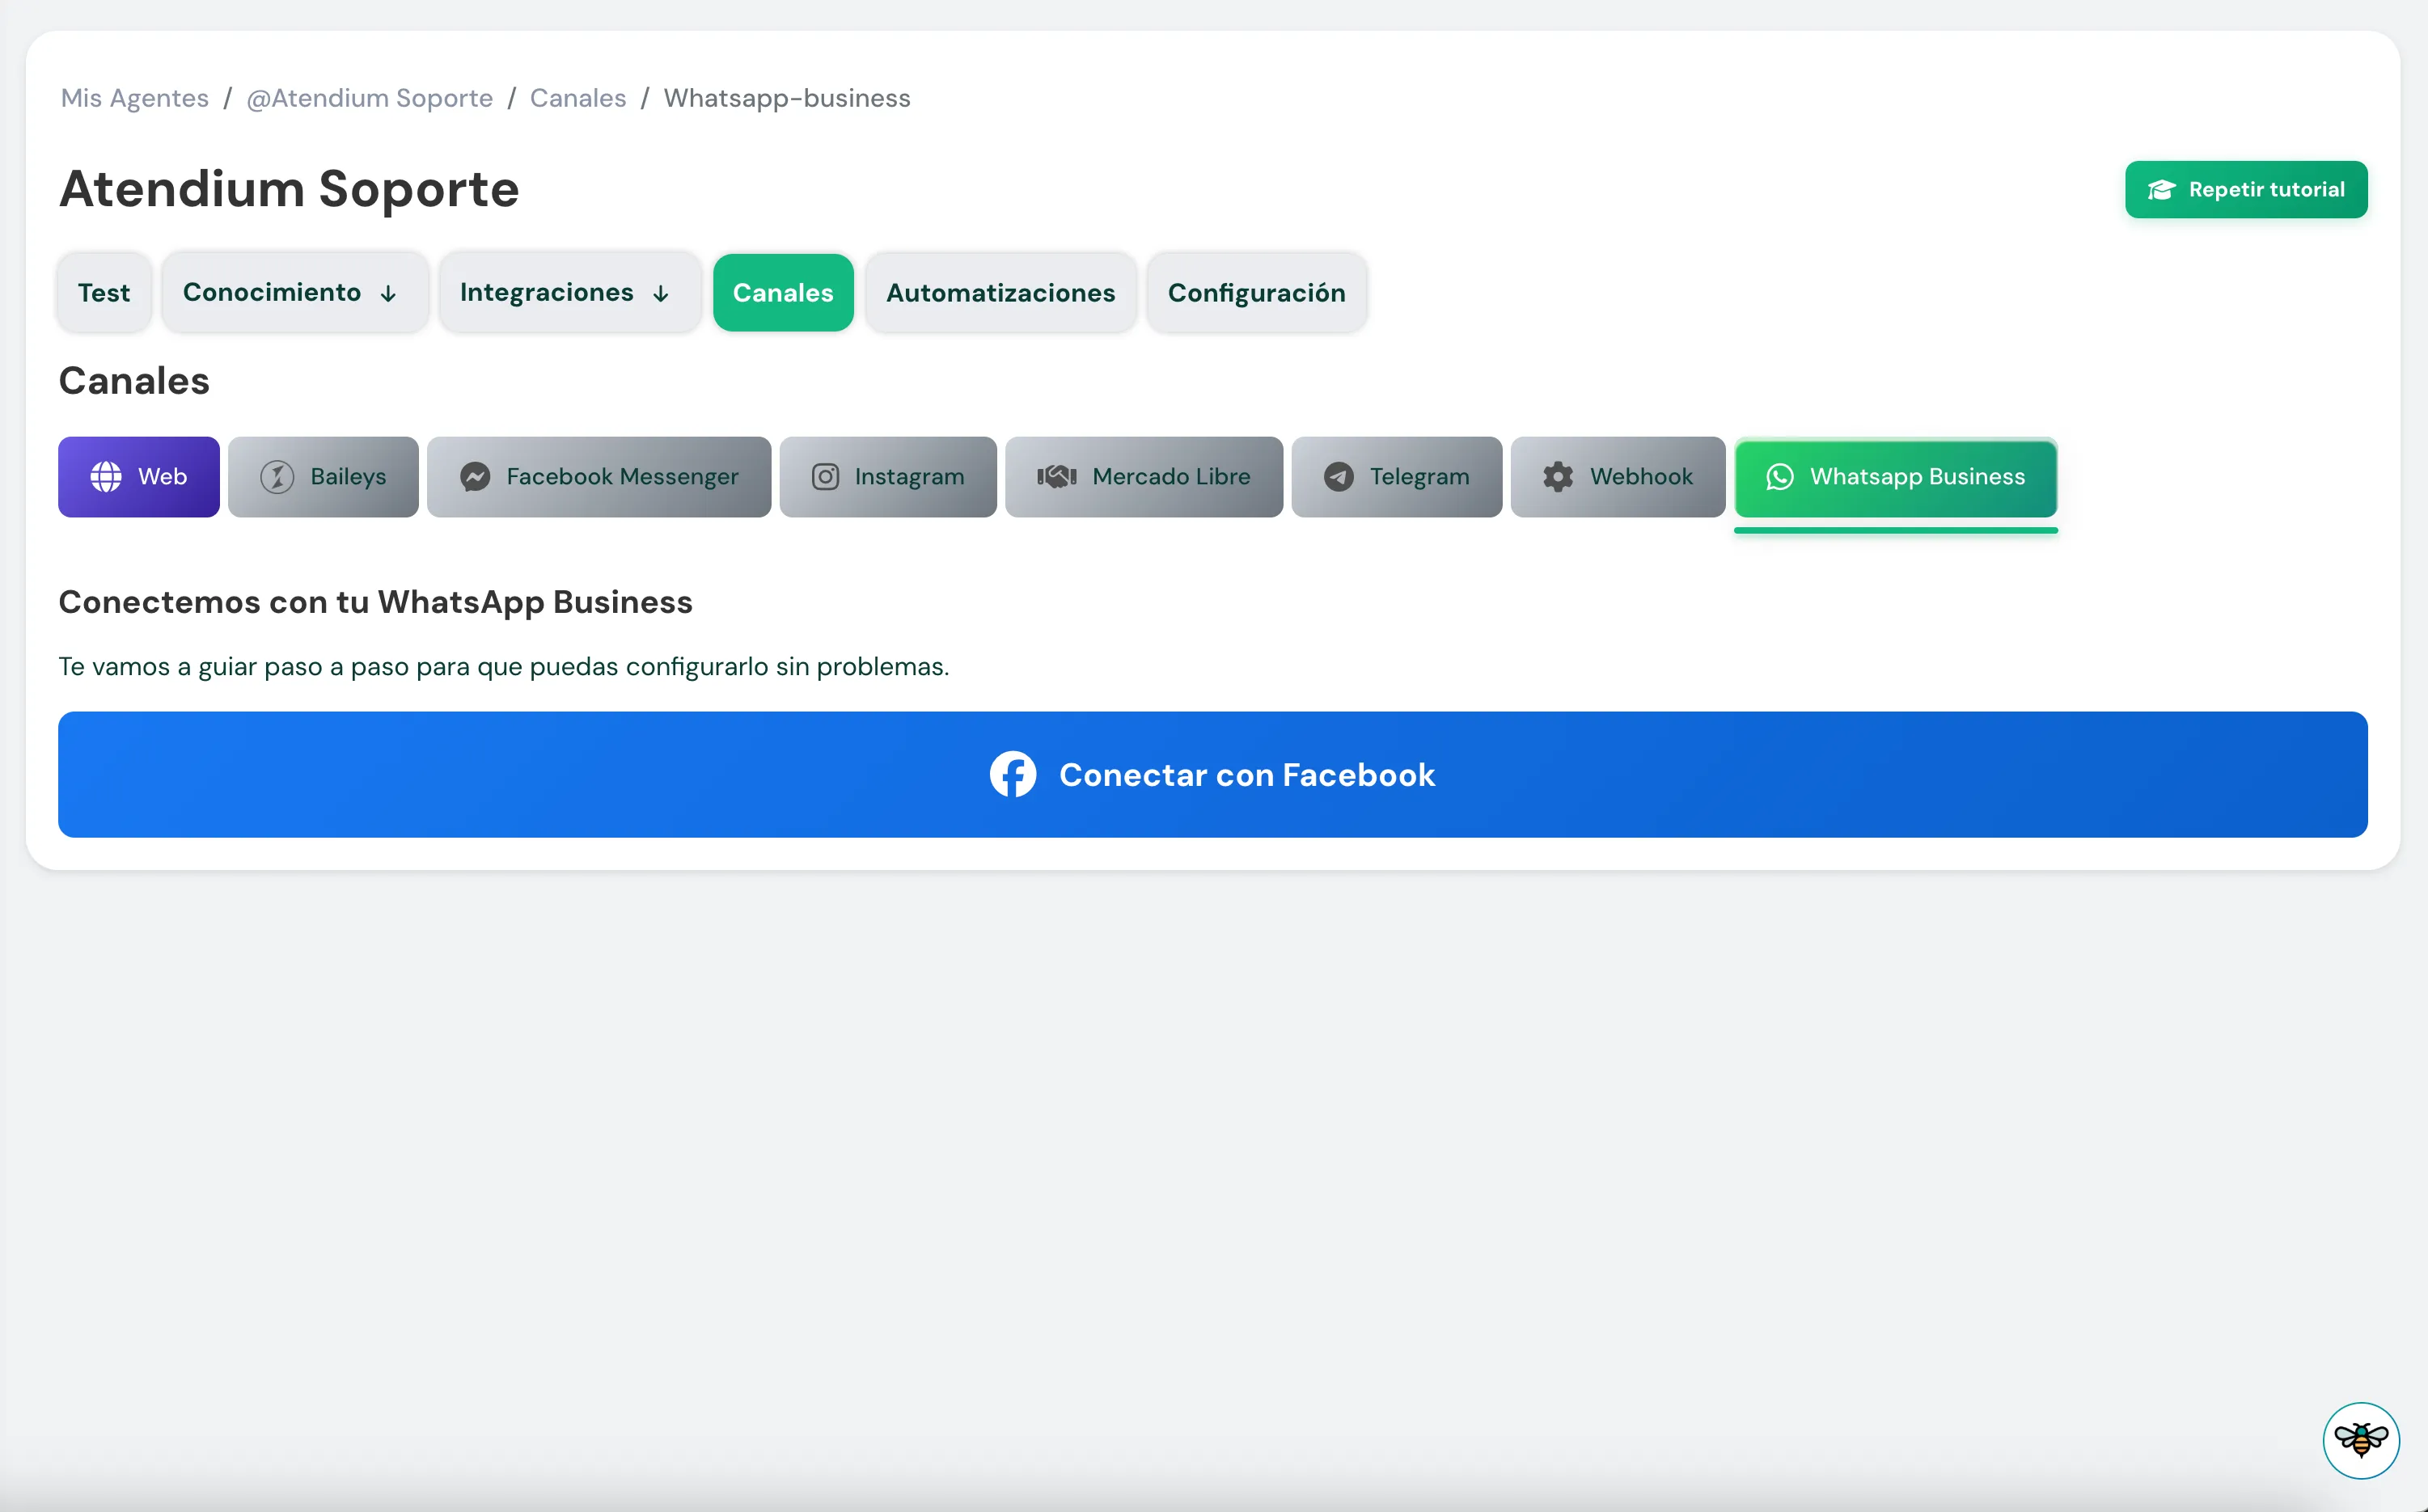Expand the Conocimiento dropdown arrow
This screenshot has height=1512, width=2428.
pyautogui.click(x=388, y=294)
